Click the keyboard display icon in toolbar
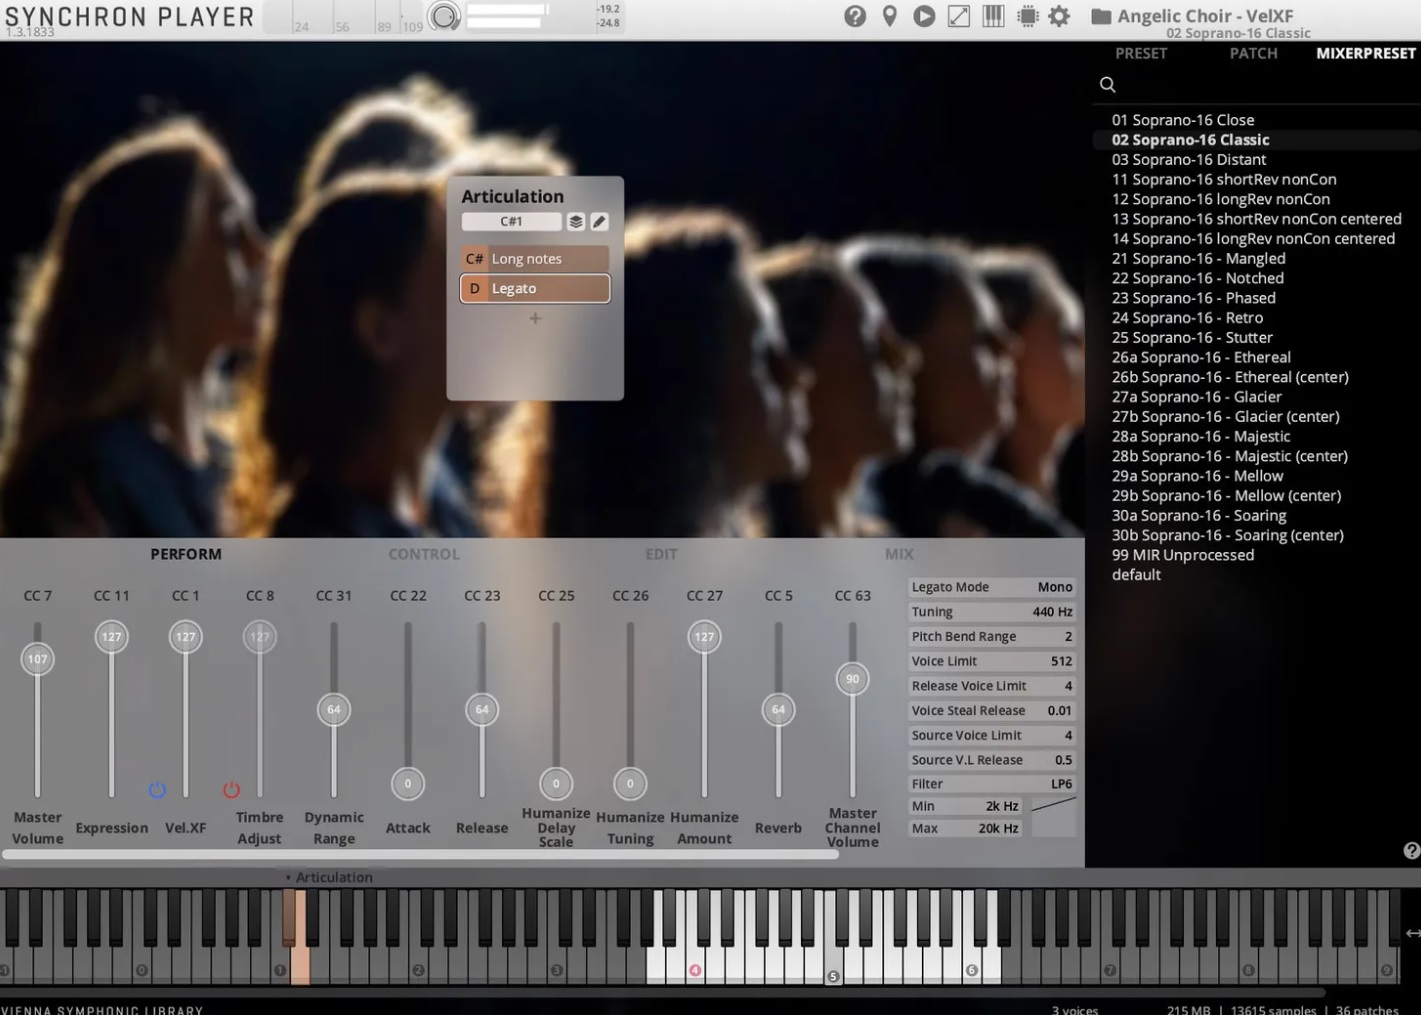The width and height of the screenshot is (1421, 1015). point(993,16)
